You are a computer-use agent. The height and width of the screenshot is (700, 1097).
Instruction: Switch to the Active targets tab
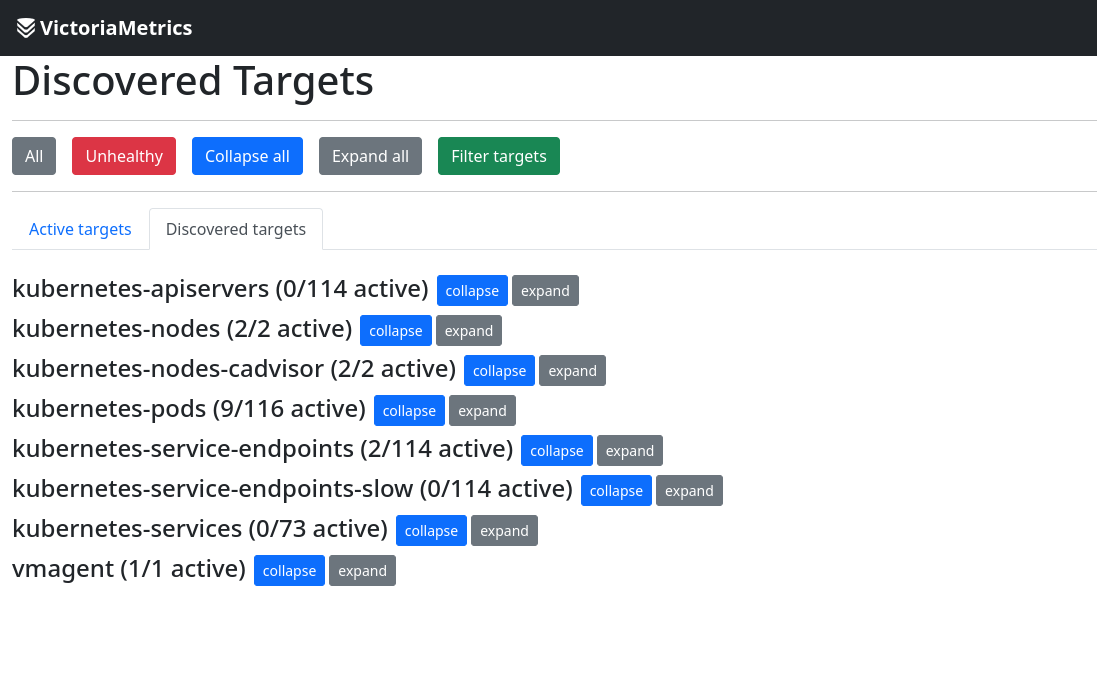pyautogui.click(x=80, y=229)
